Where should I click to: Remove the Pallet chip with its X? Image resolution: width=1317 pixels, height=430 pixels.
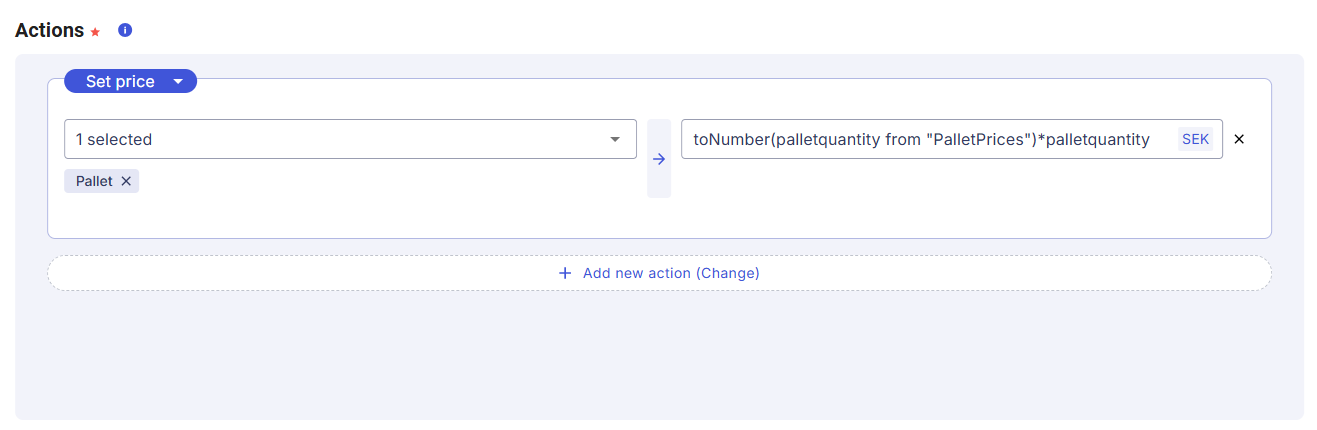[x=126, y=181]
